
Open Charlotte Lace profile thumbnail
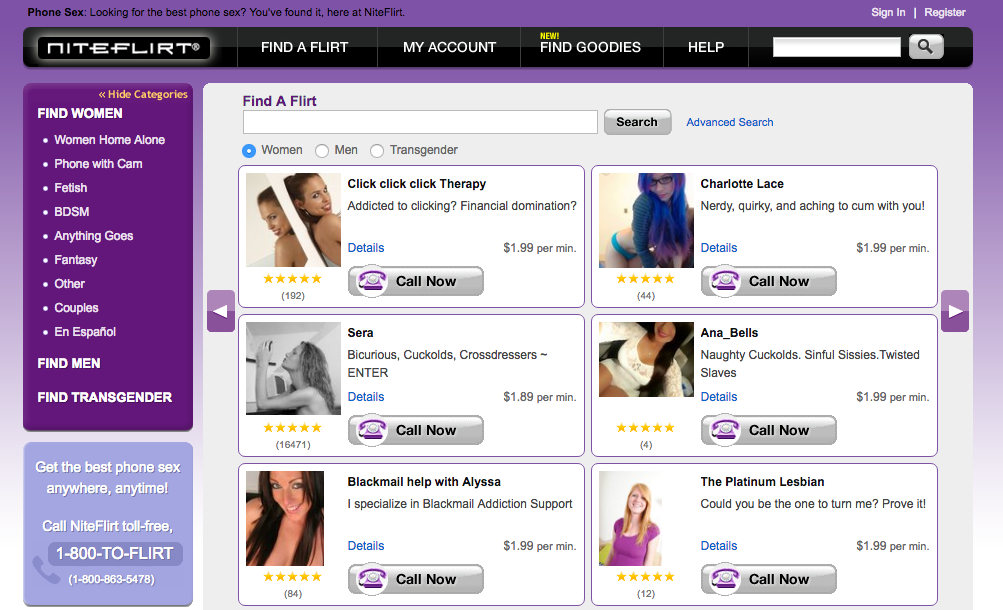pos(646,220)
